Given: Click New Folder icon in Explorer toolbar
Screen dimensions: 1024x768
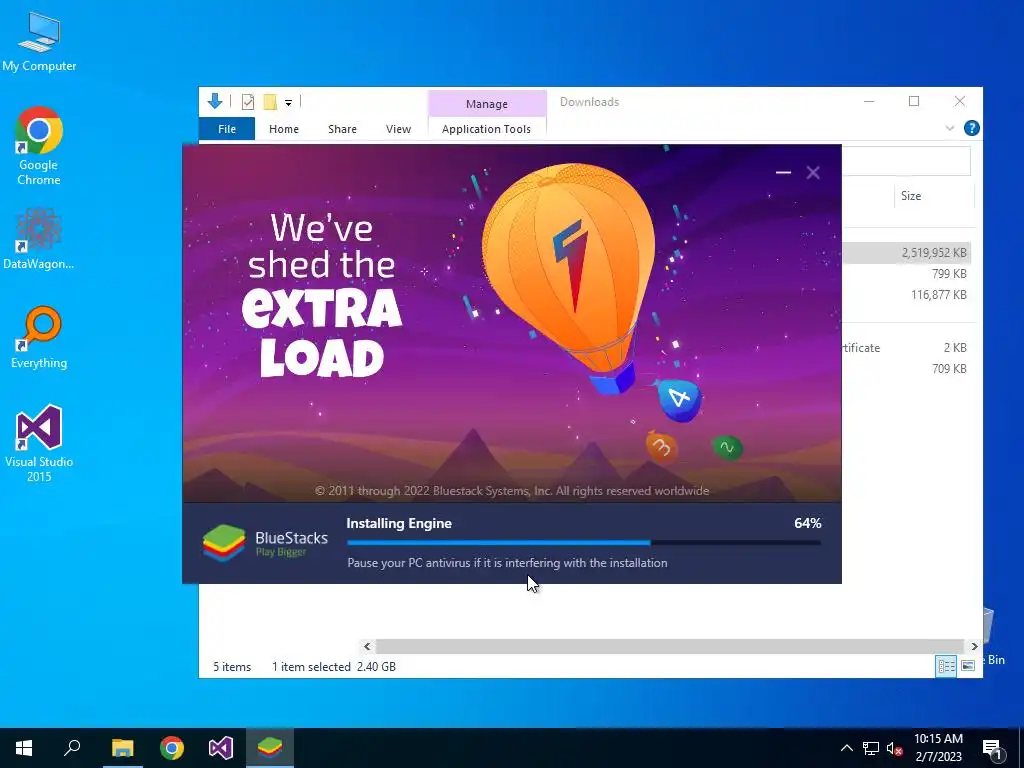Looking at the screenshot, I should pos(270,102).
